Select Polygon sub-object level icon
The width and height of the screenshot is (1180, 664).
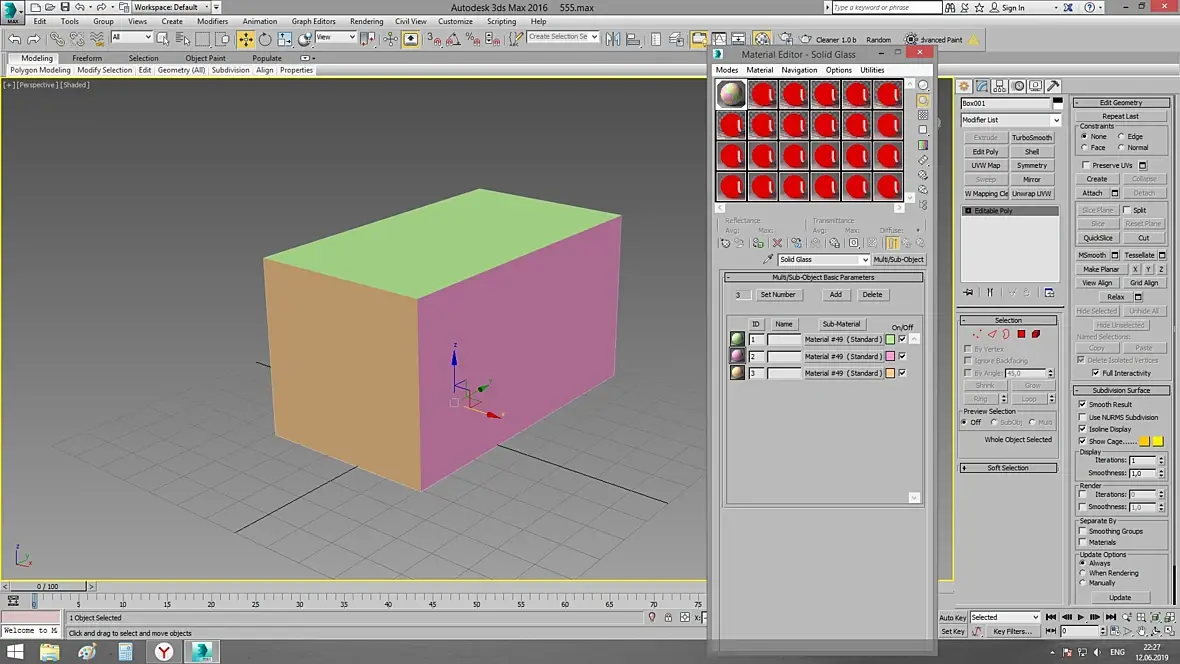click(x=1021, y=334)
